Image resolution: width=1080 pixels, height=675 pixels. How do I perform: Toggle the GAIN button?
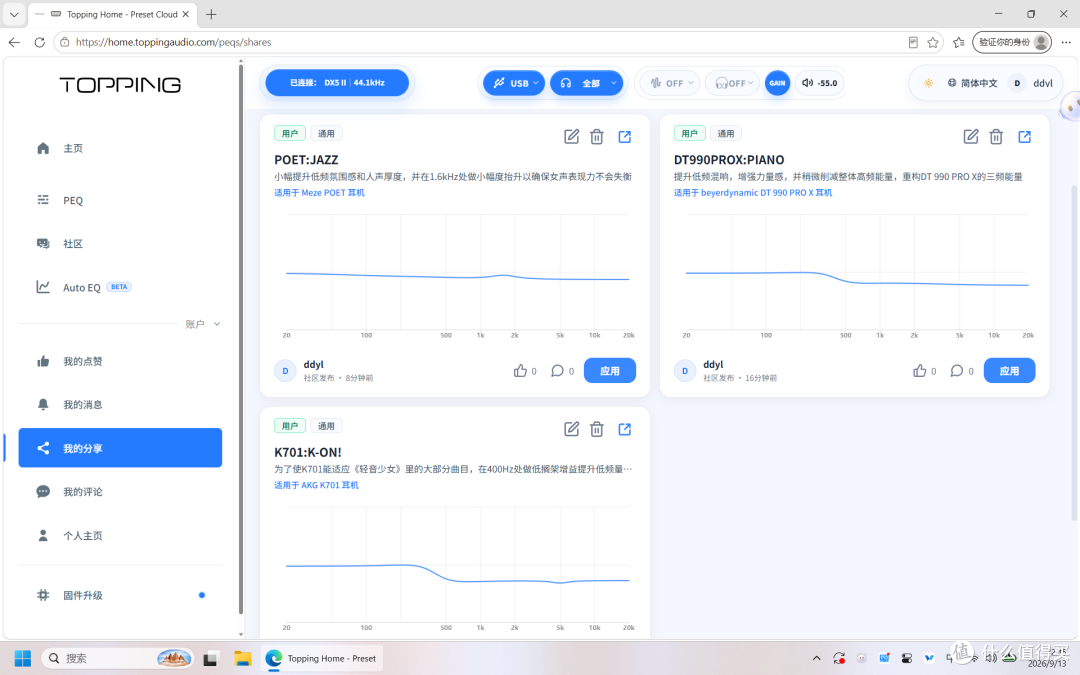[777, 83]
